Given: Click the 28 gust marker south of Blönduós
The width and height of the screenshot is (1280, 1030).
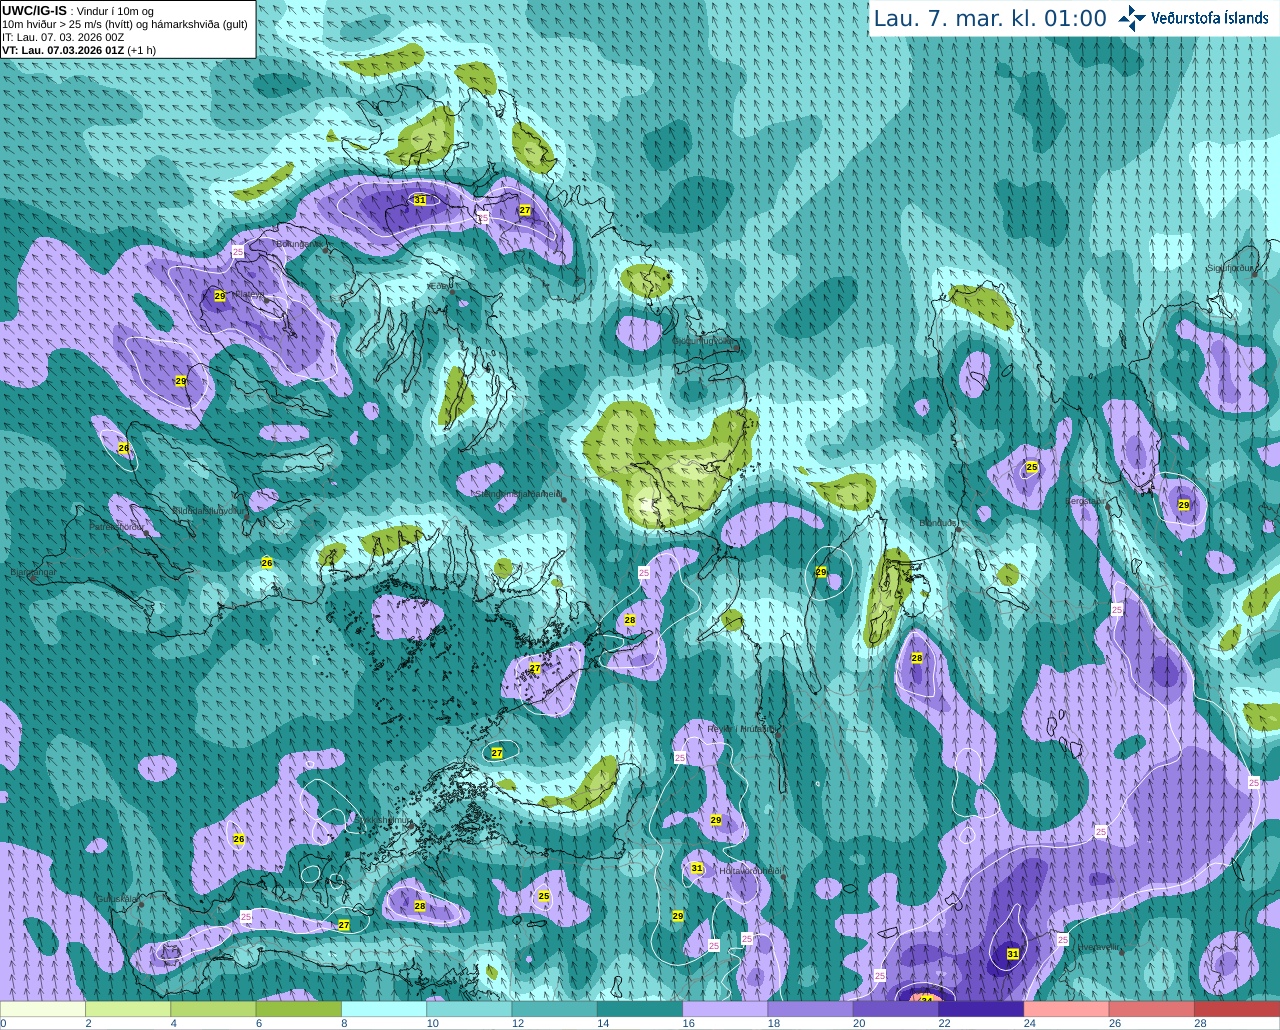Looking at the screenshot, I should tap(917, 658).
